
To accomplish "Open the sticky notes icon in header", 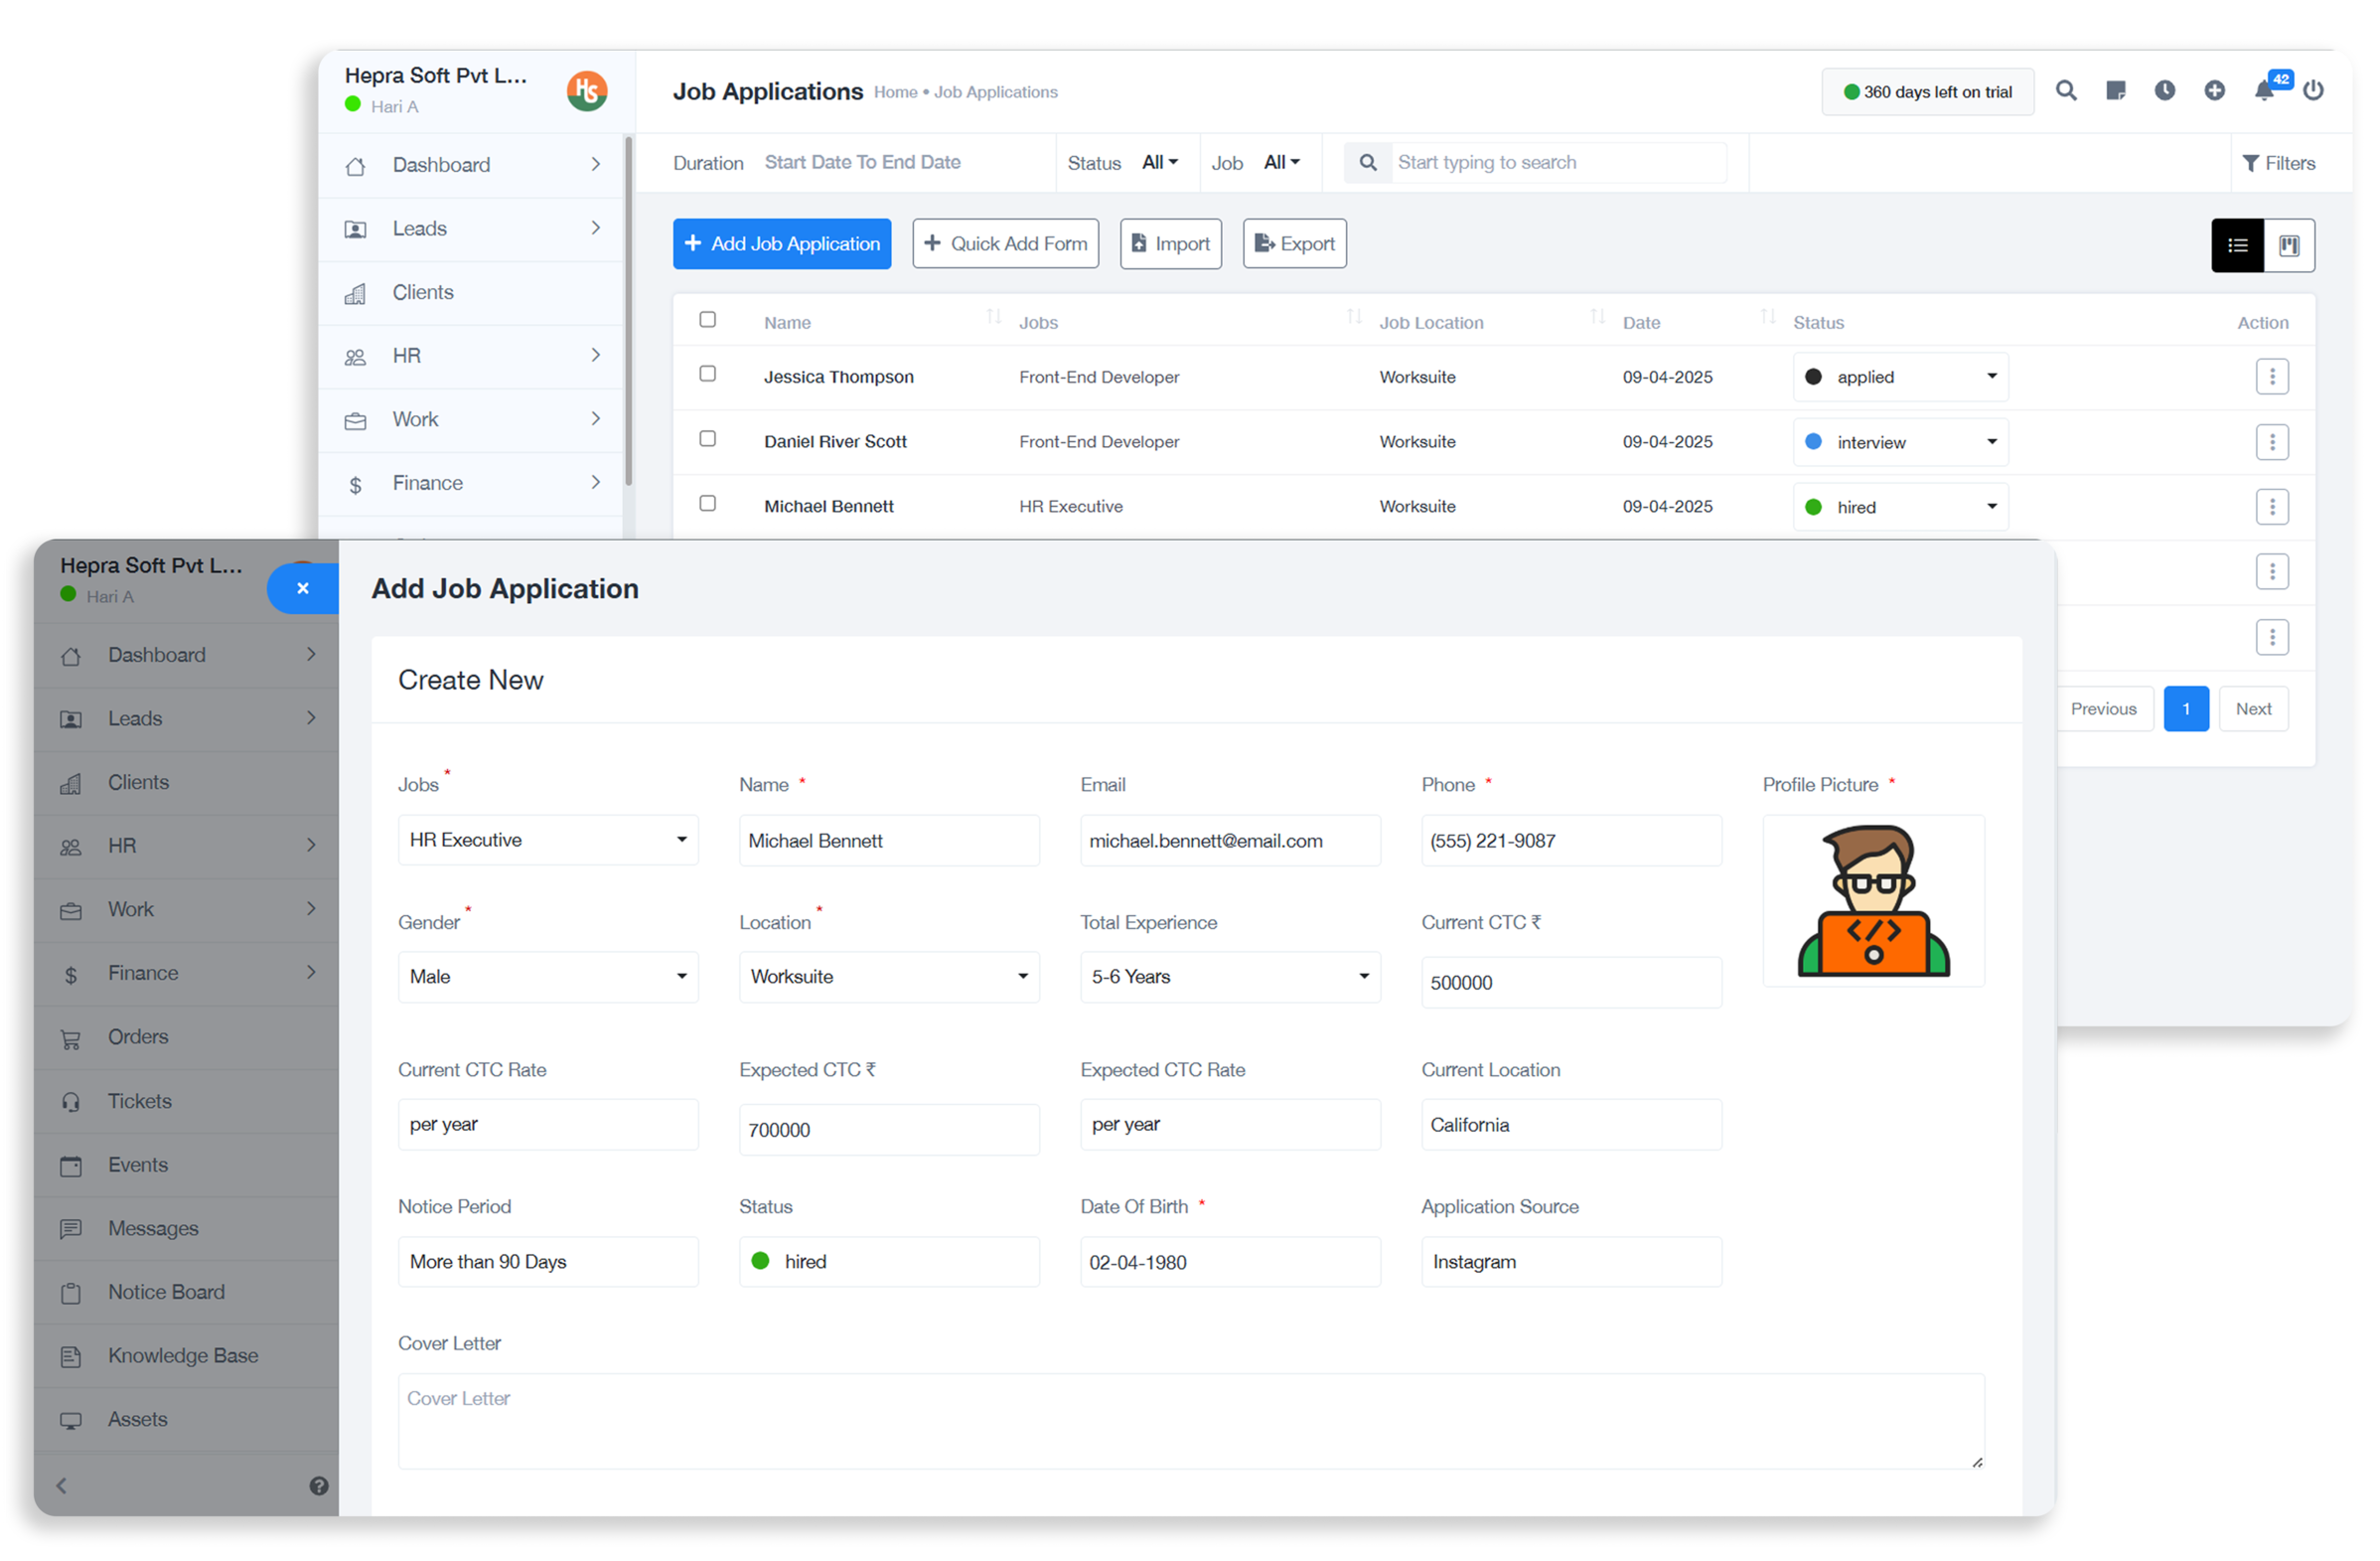I will 2116,91.
